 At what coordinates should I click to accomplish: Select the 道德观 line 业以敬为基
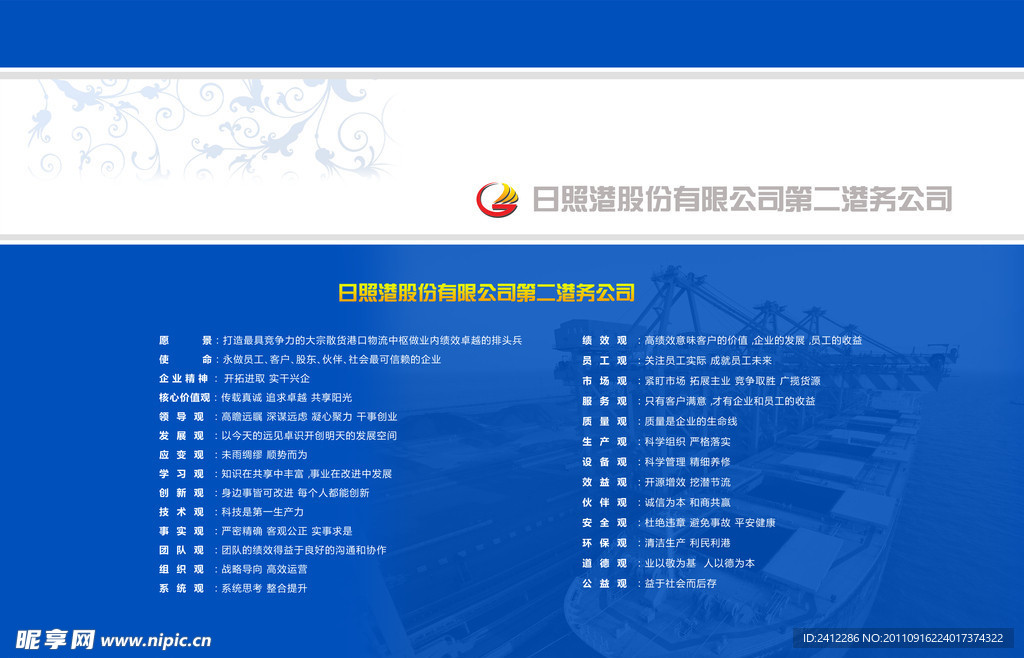click(669, 563)
